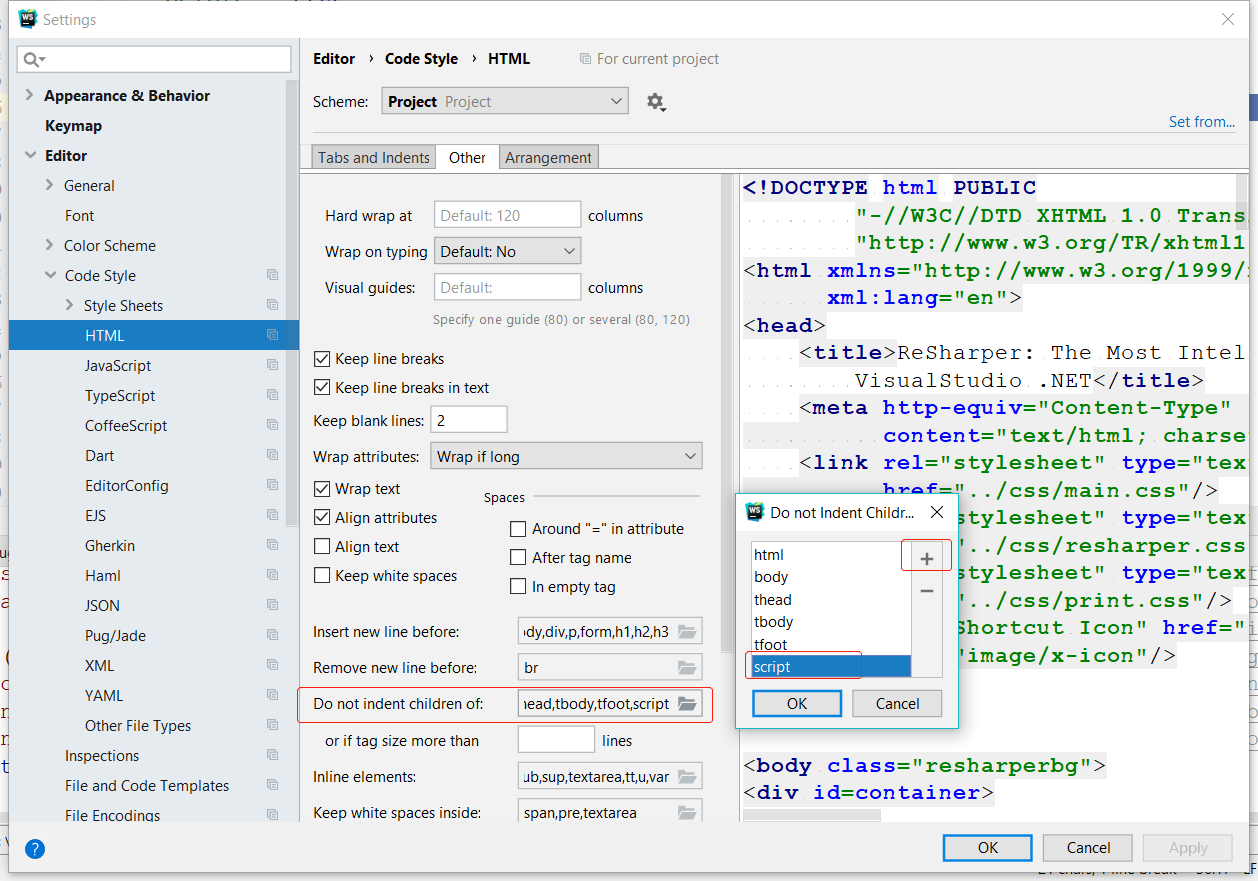This screenshot has width=1258, height=881.
Task: Open the 'Wrap attributes' dropdown
Action: (566, 455)
